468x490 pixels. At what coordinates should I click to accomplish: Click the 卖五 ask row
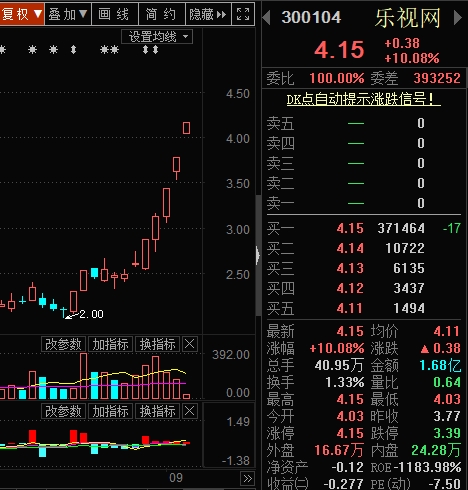(363, 123)
